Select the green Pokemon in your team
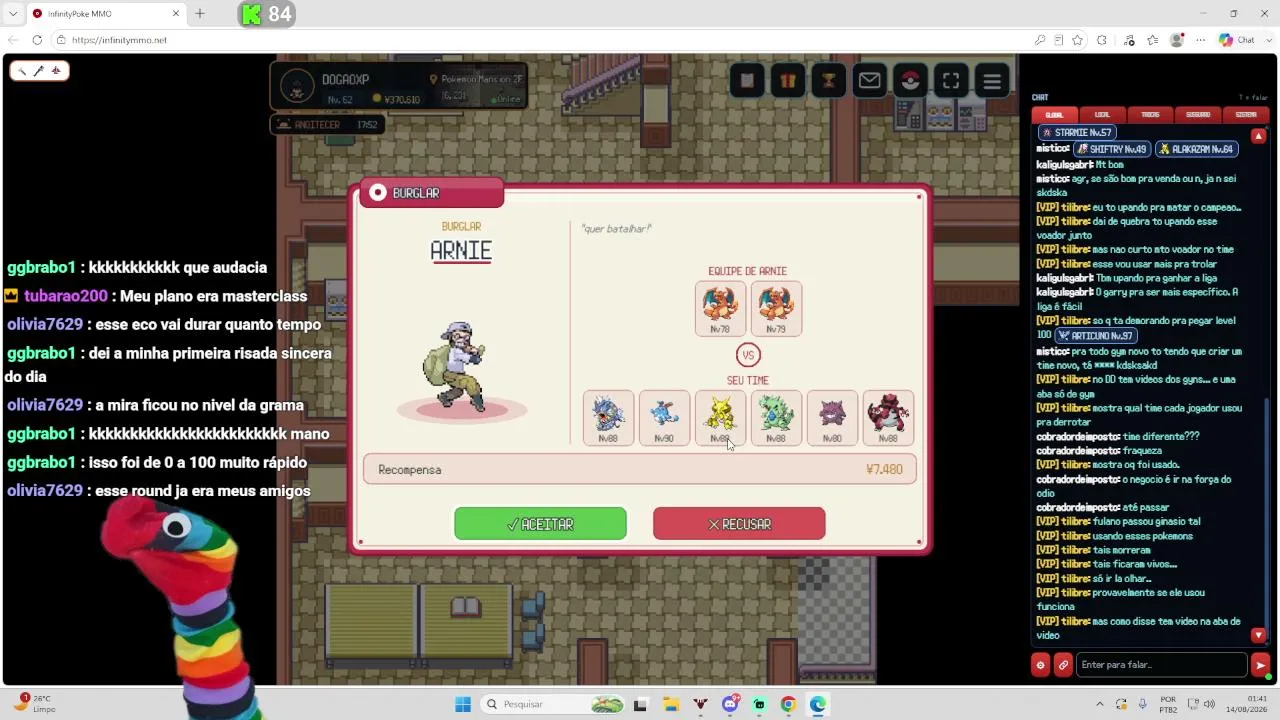This screenshot has width=1280, height=720. click(x=776, y=418)
